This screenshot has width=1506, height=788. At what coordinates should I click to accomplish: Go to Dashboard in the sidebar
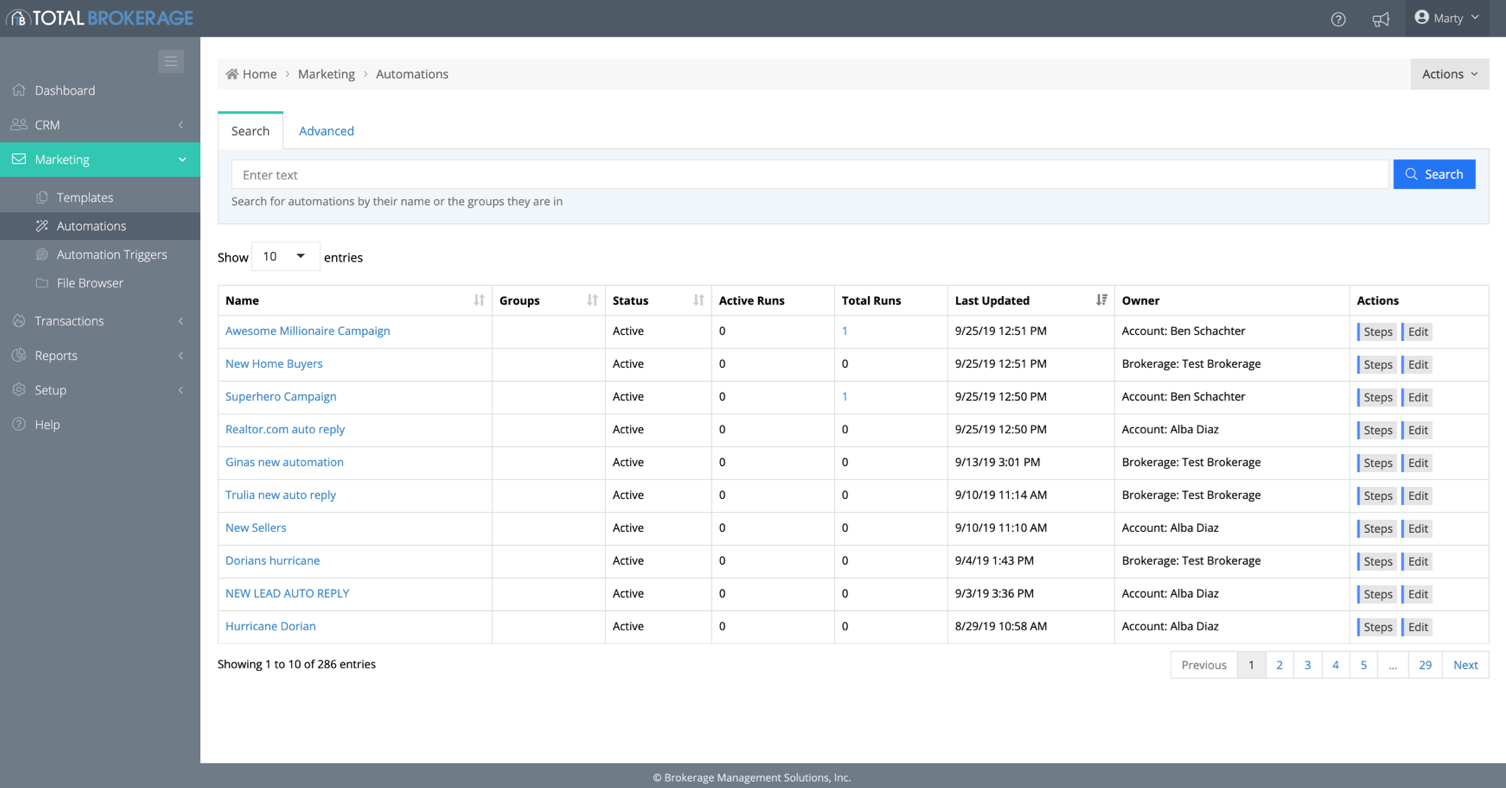pos(100,90)
